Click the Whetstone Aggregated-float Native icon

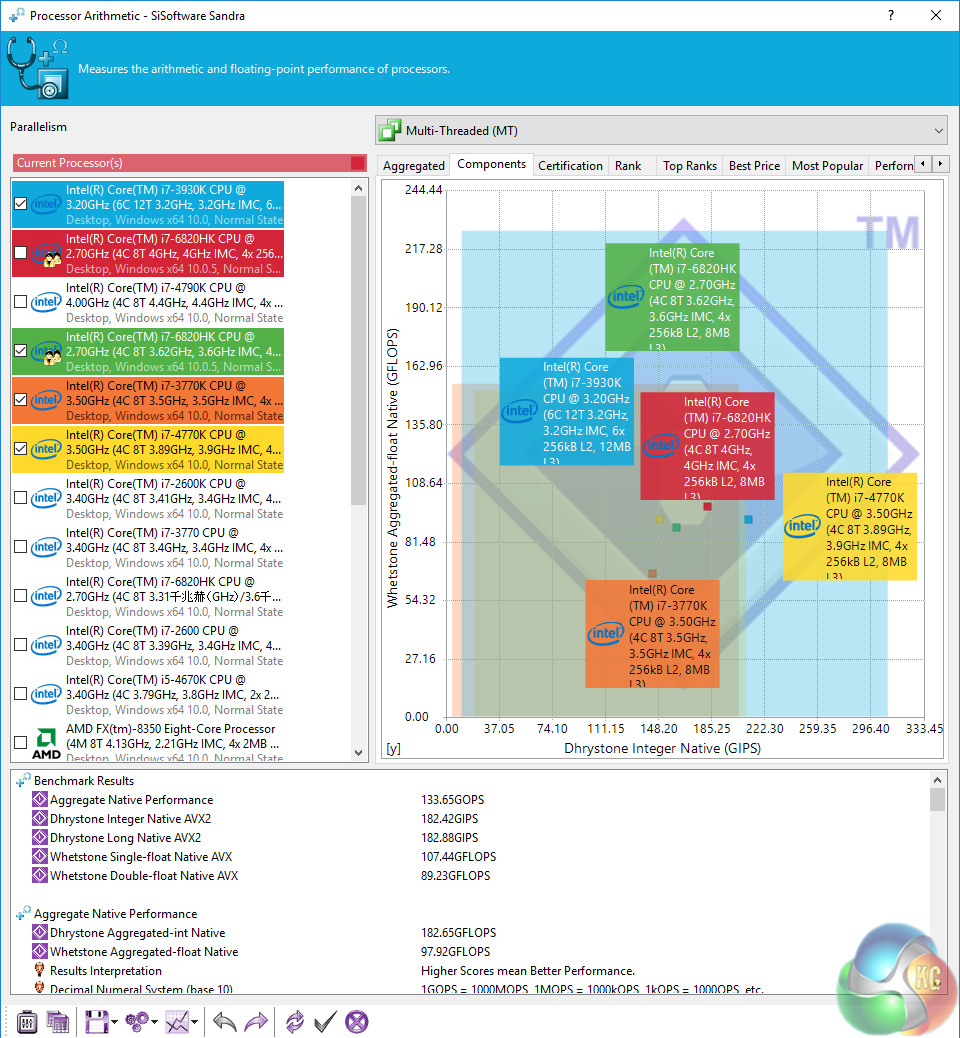coord(40,951)
